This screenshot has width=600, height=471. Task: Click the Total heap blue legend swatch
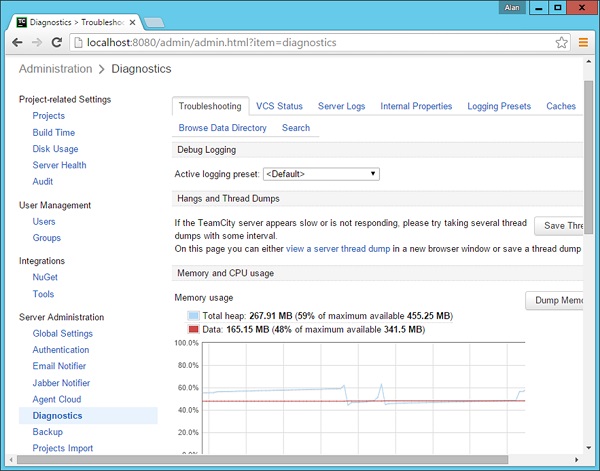pos(194,316)
